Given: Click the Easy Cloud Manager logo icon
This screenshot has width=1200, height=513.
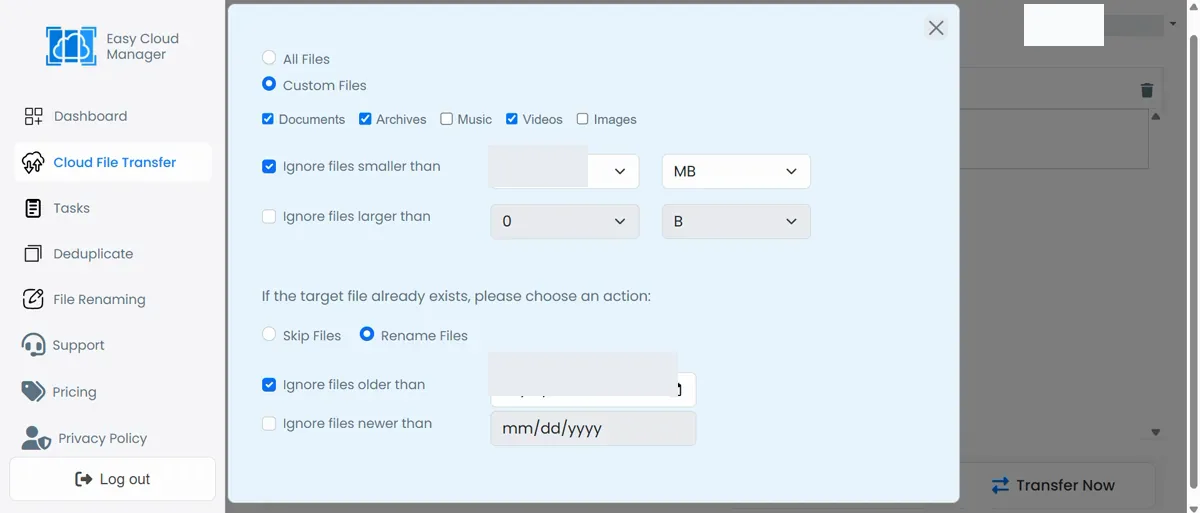Looking at the screenshot, I should coord(71,46).
